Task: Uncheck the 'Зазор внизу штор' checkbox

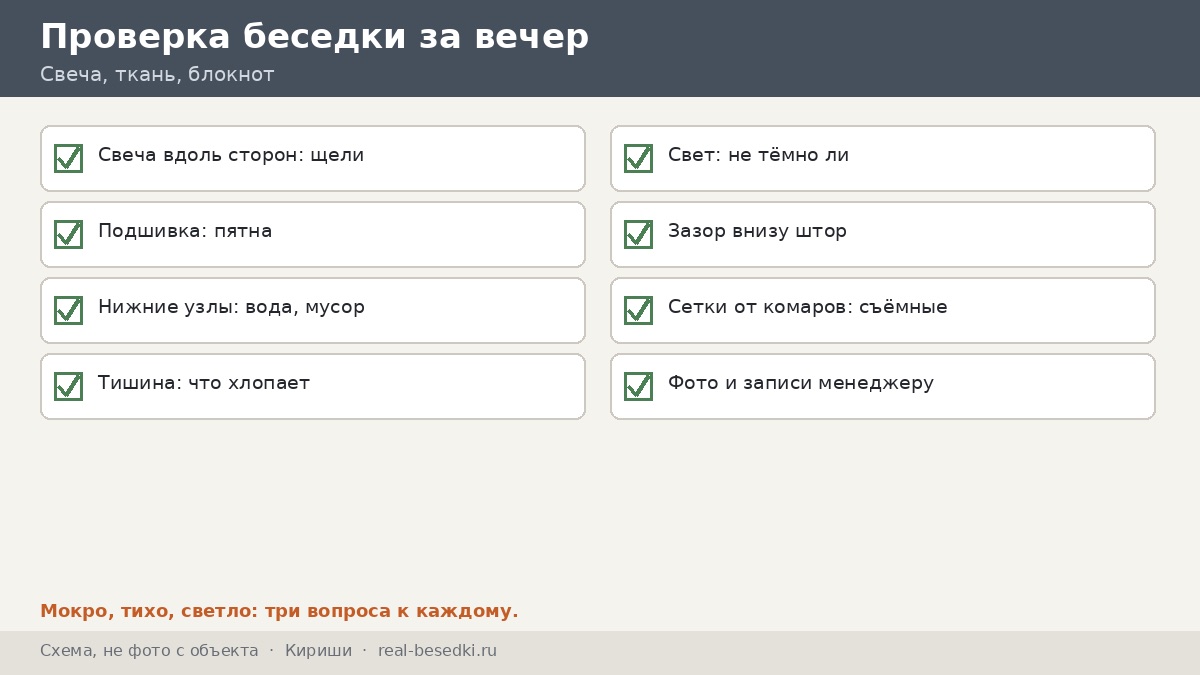Action: [x=638, y=234]
